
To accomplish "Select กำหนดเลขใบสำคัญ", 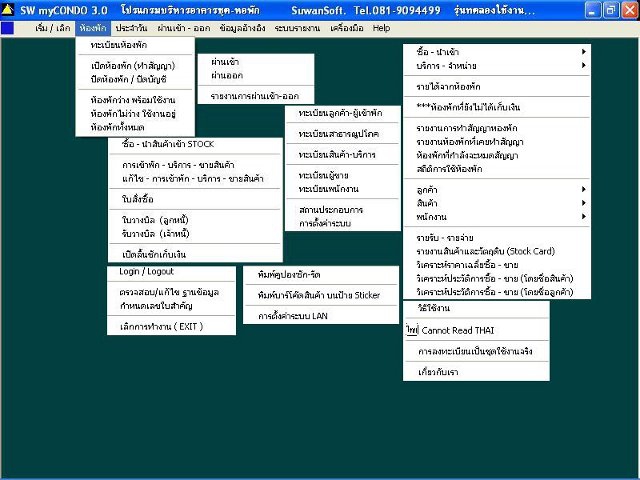I will 171,306.
